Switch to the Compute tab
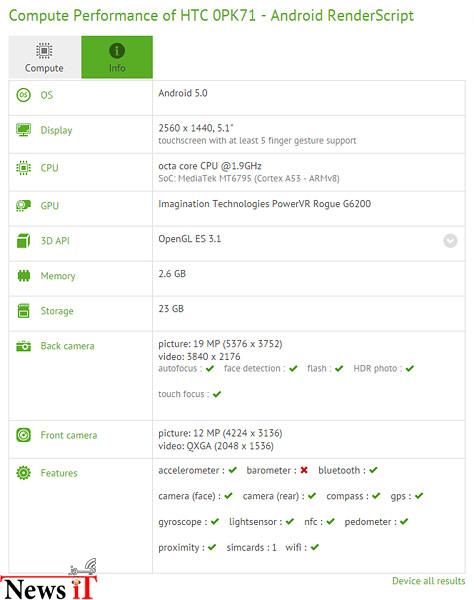 (x=44, y=57)
